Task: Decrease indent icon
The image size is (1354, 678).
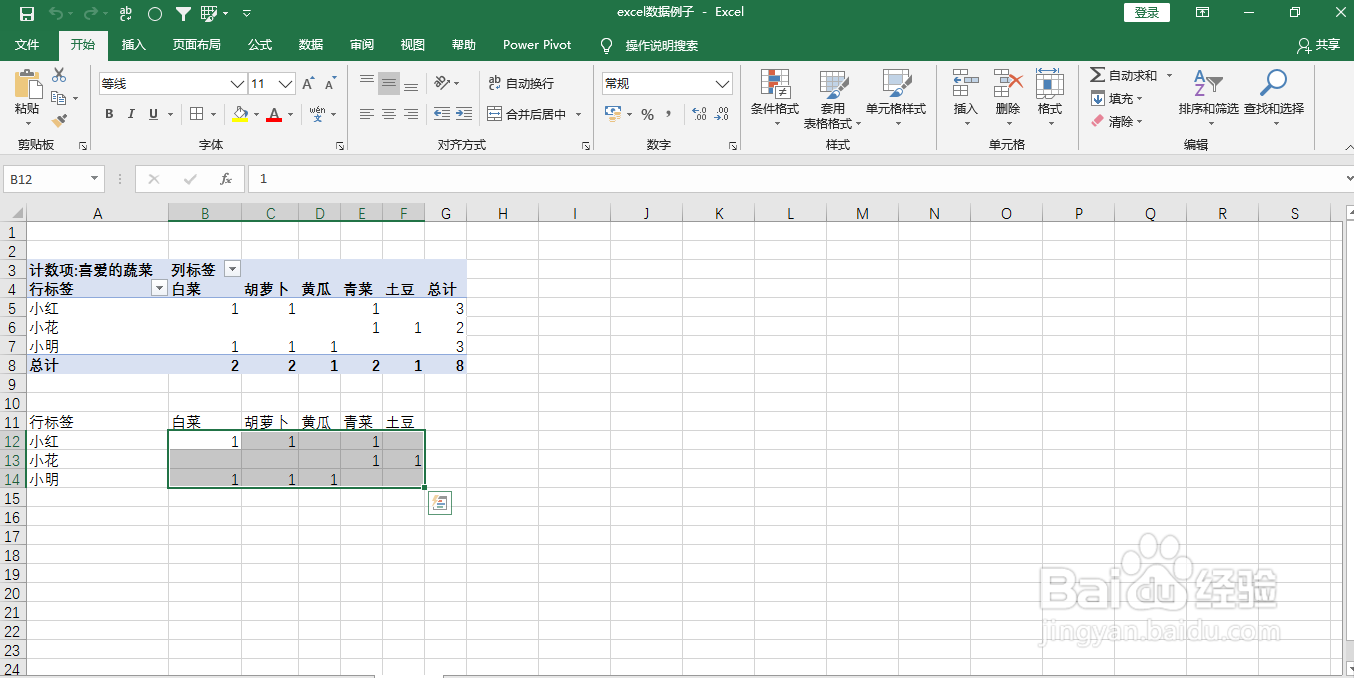Action: [441, 114]
